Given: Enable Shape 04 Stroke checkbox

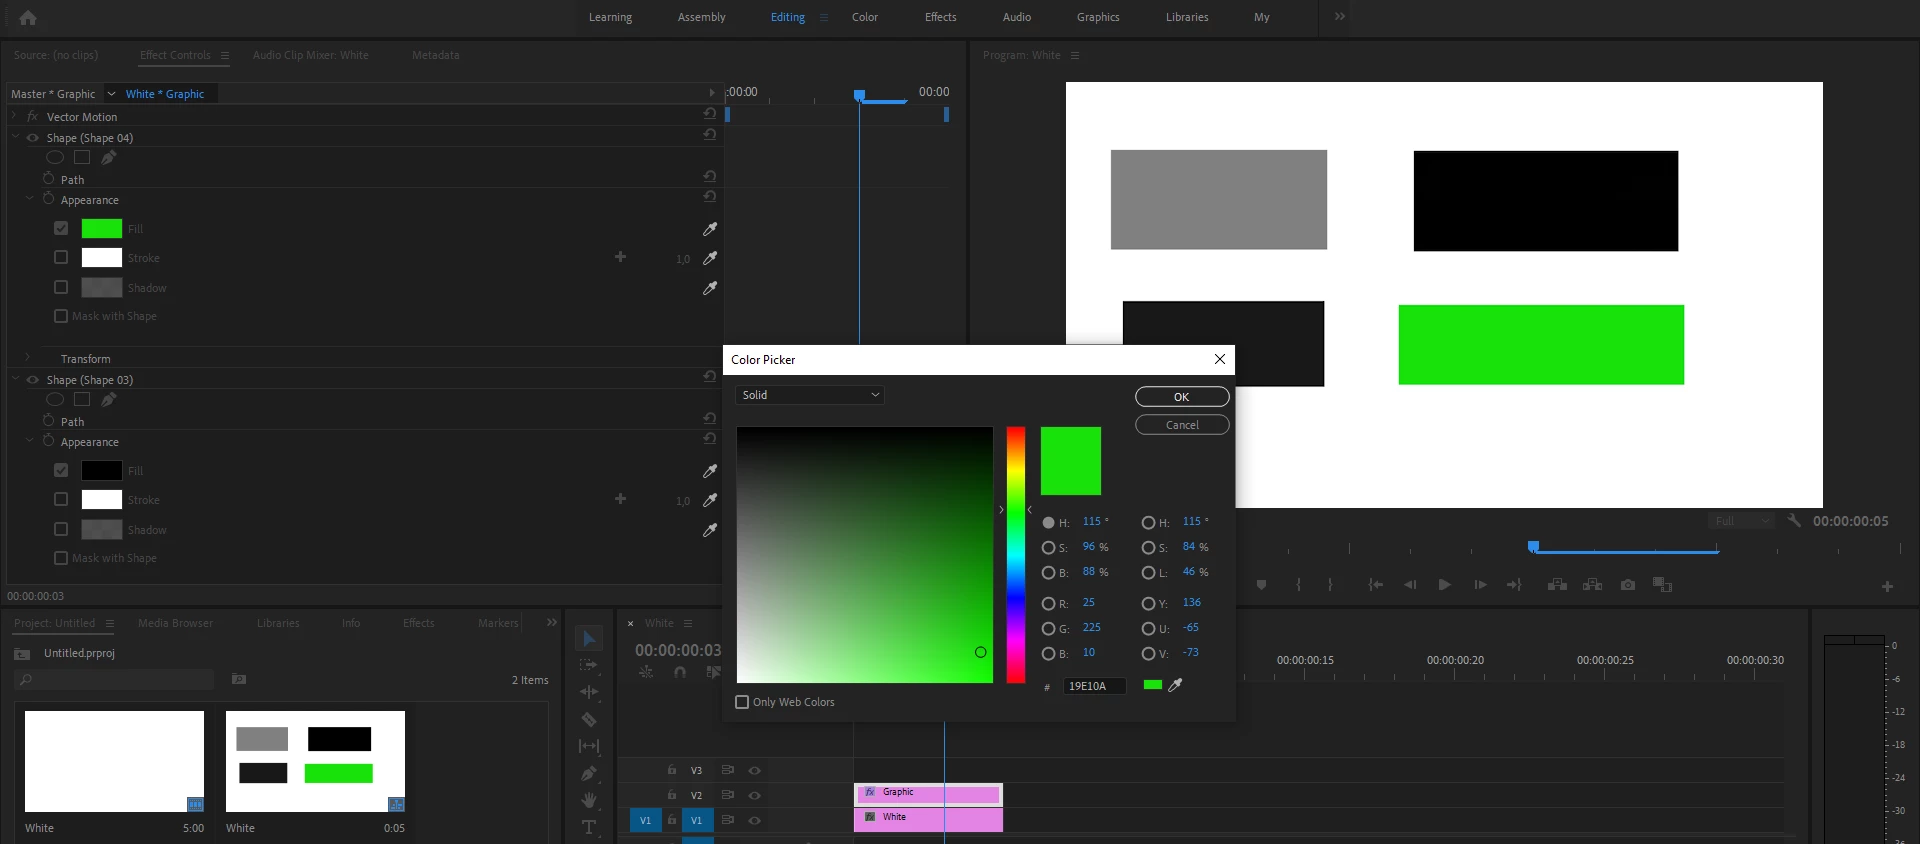Looking at the screenshot, I should [61, 258].
